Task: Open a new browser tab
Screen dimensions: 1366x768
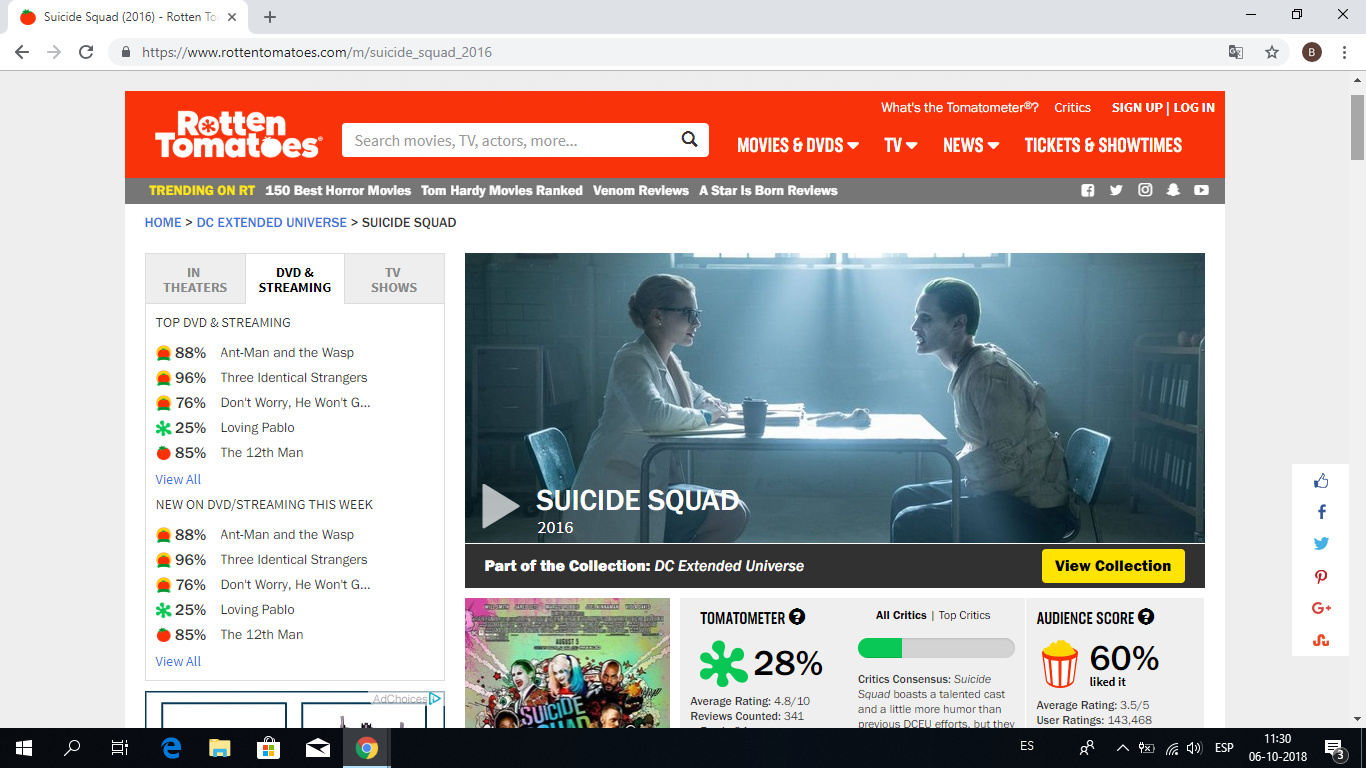Action: point(270,17)
